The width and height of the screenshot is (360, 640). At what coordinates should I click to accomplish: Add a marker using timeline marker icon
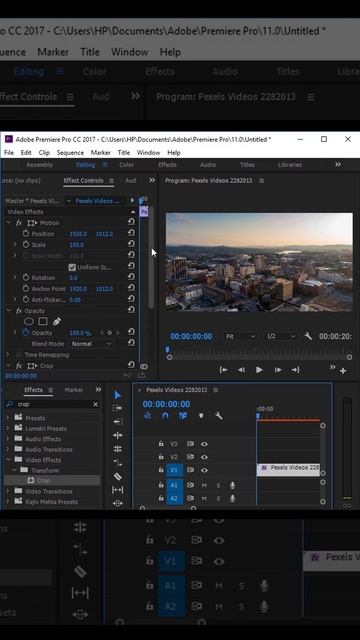click(x=201, y=416)
